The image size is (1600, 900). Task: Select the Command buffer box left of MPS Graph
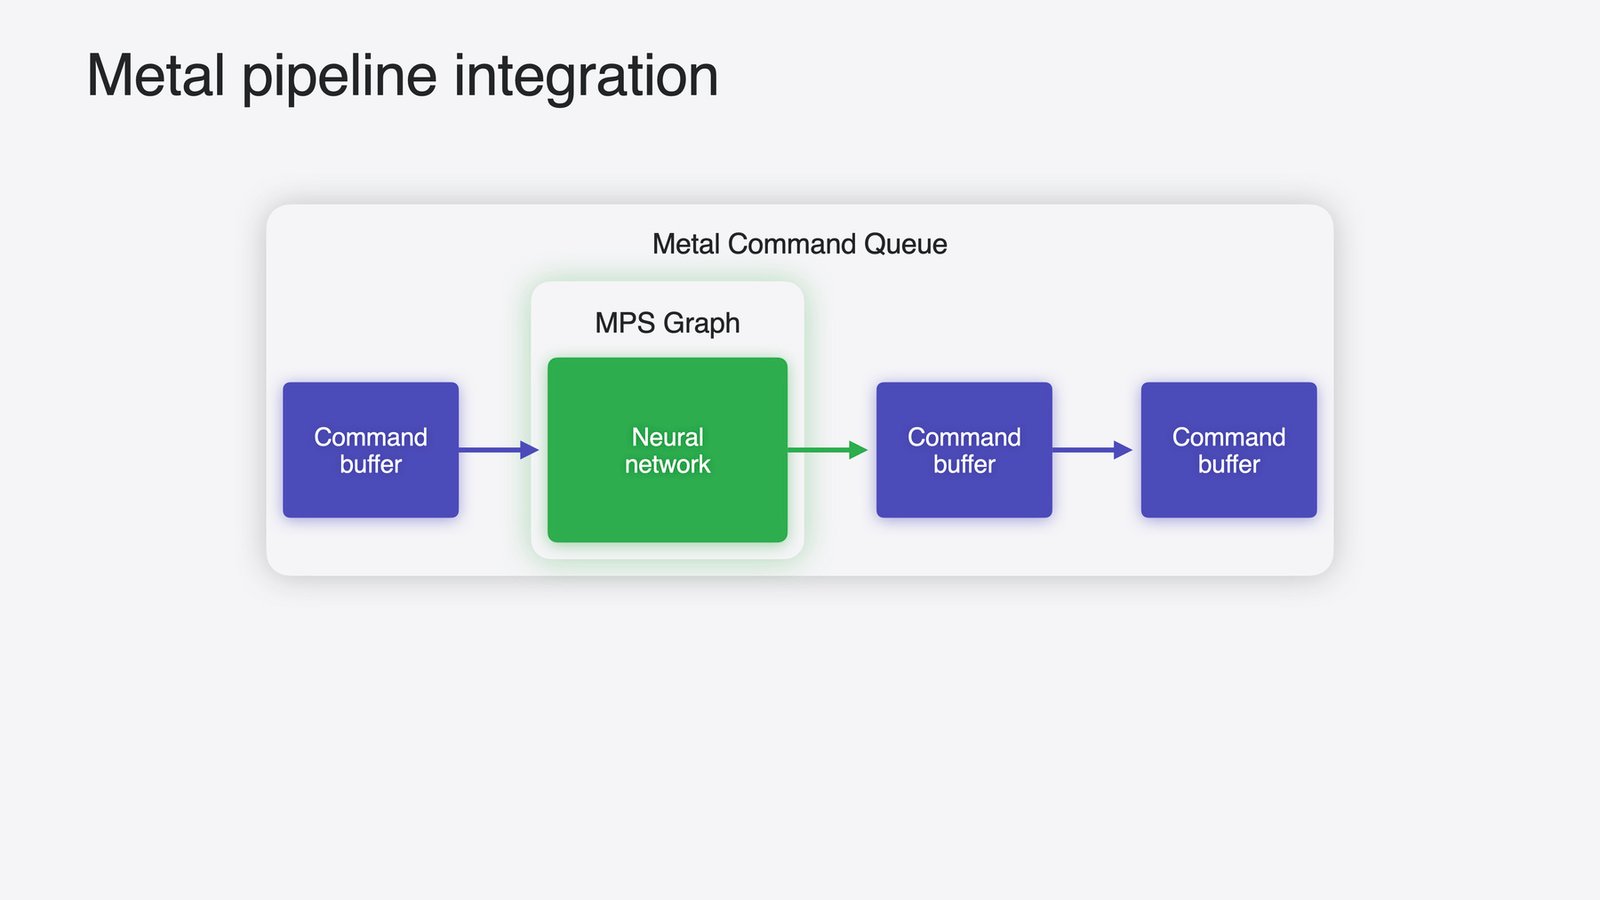pyautogui.click(x=371, y=450)
